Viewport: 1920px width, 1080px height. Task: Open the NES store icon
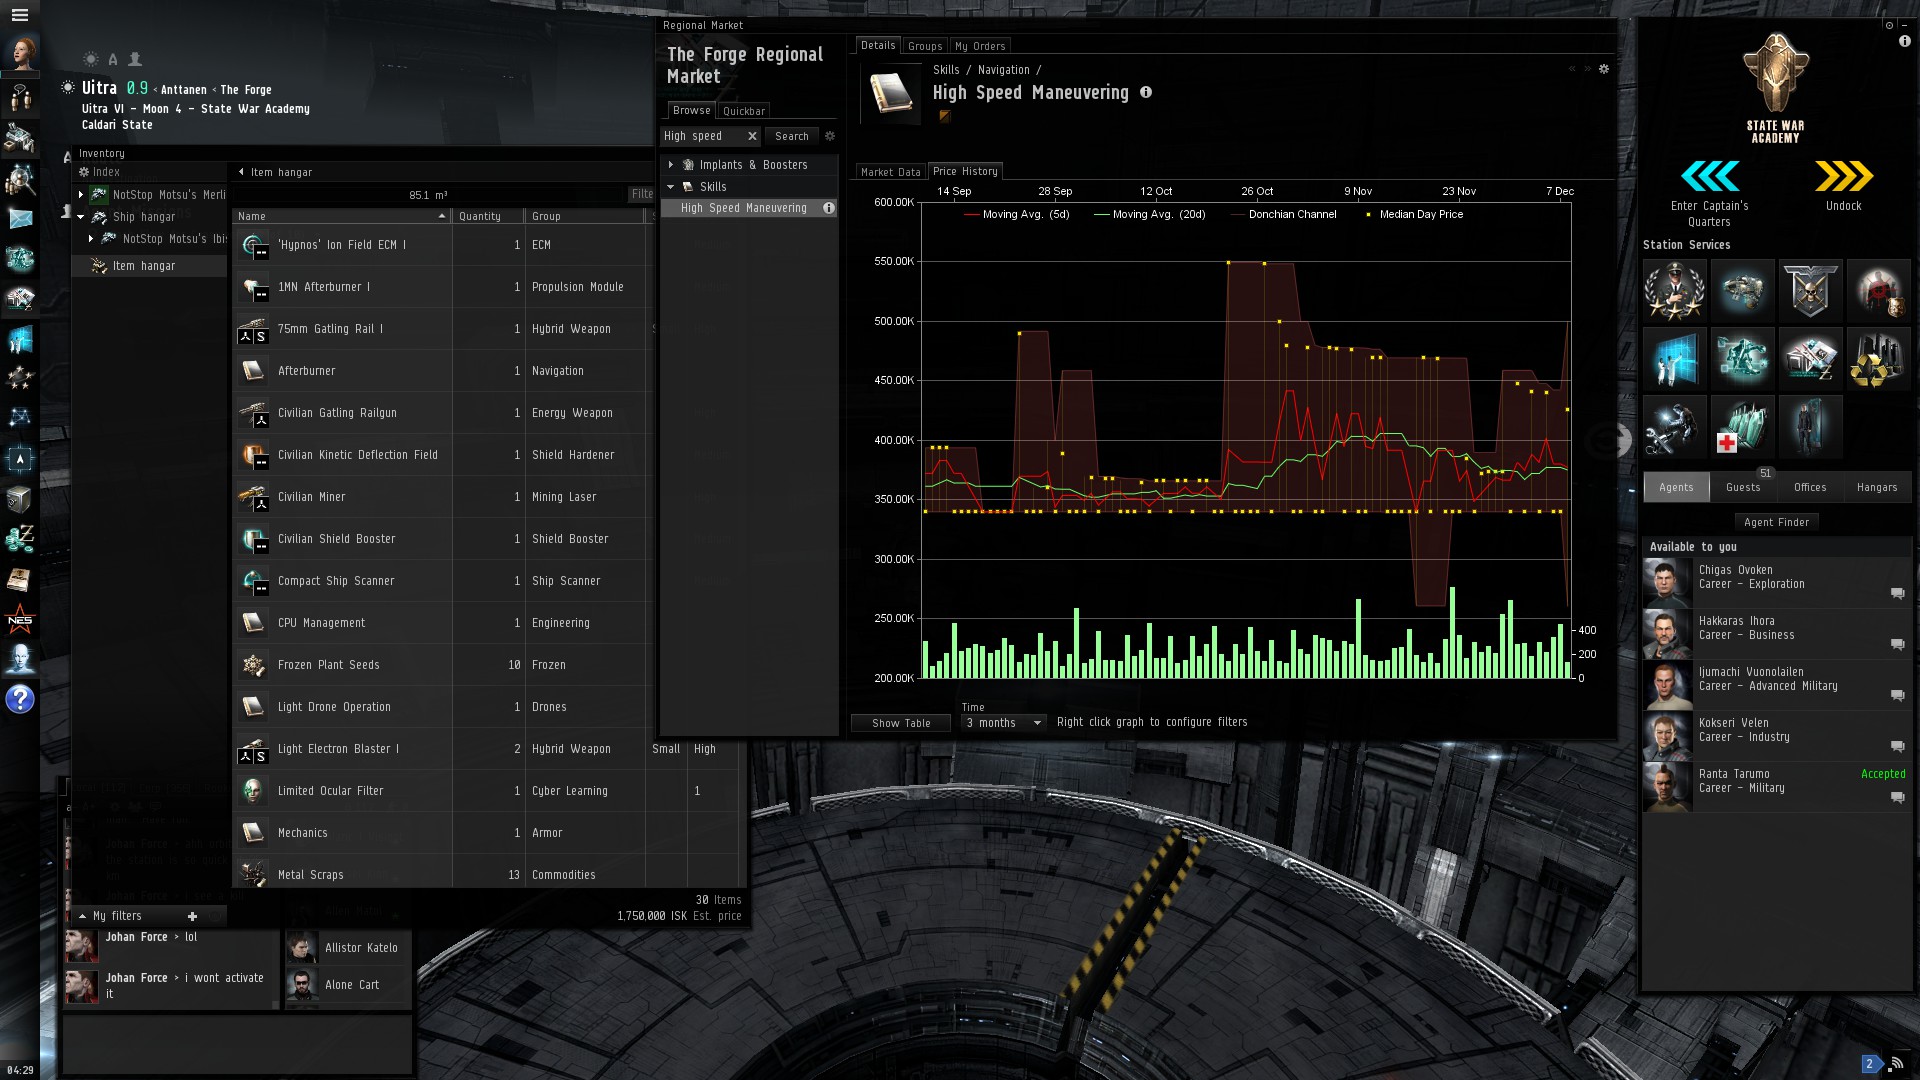click(x=20, y=619)
